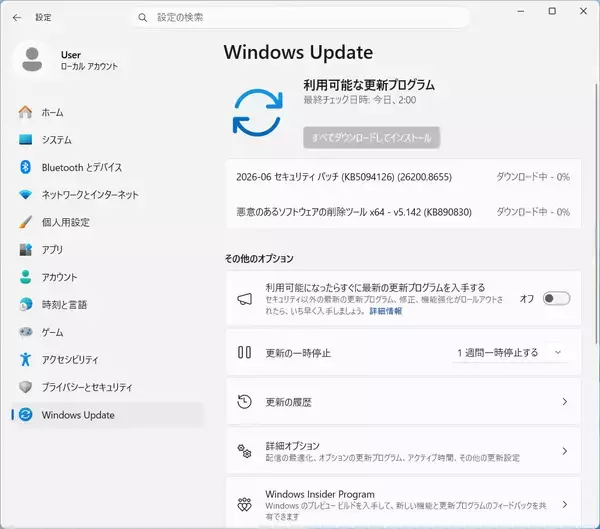Image resolution: width=600 pixels, height=529 pixels.
Task: Click the ホーム house icon
Action: tap(26, 112)
